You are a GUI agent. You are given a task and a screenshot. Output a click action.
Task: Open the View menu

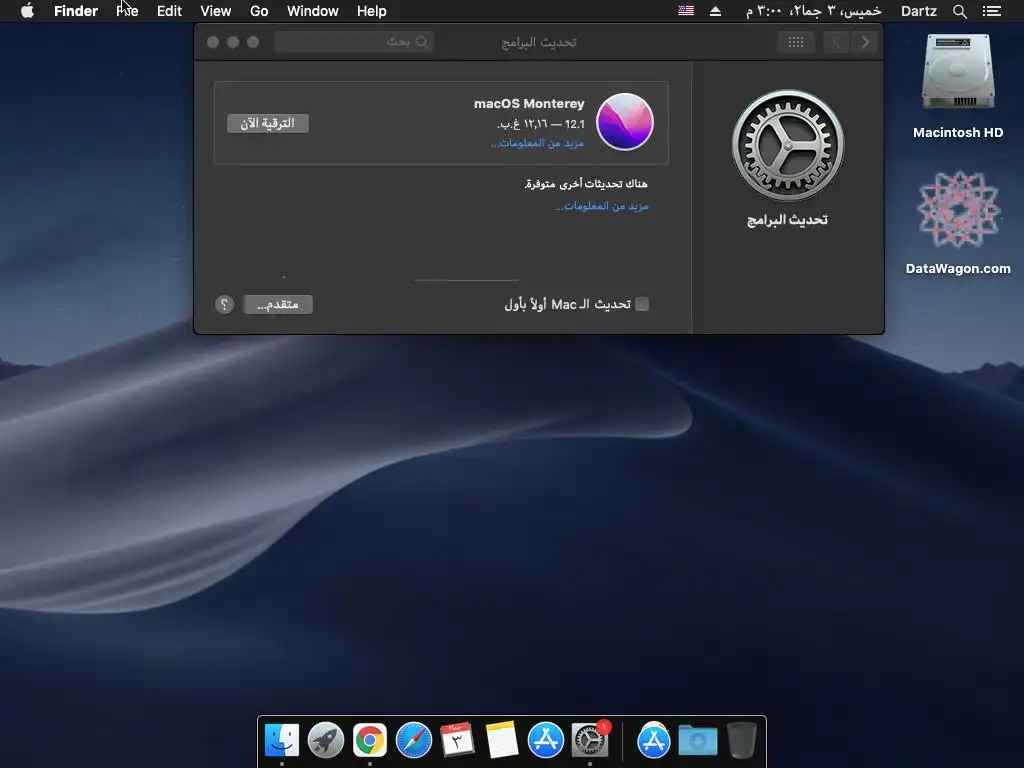tap(216, 11)
